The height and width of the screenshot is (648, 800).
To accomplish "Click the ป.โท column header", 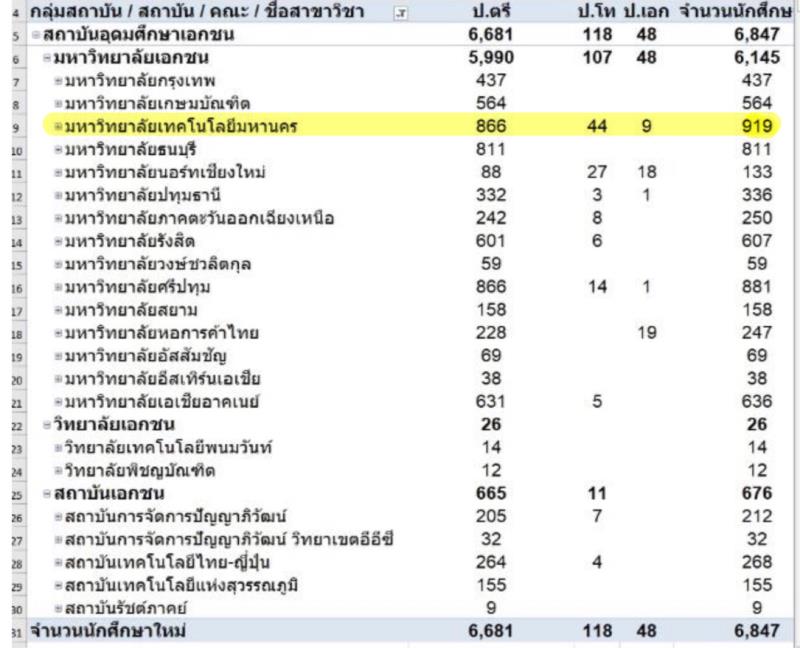I will click(x=595, y=13).
